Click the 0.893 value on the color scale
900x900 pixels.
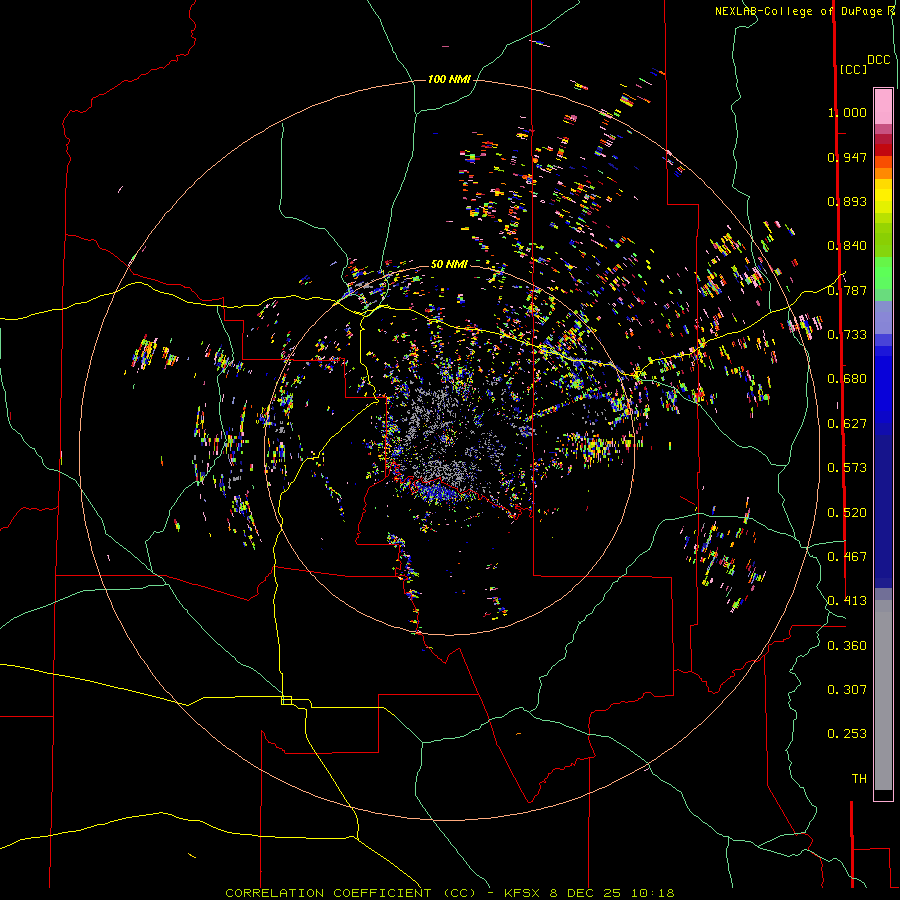(x=847, y=201)
